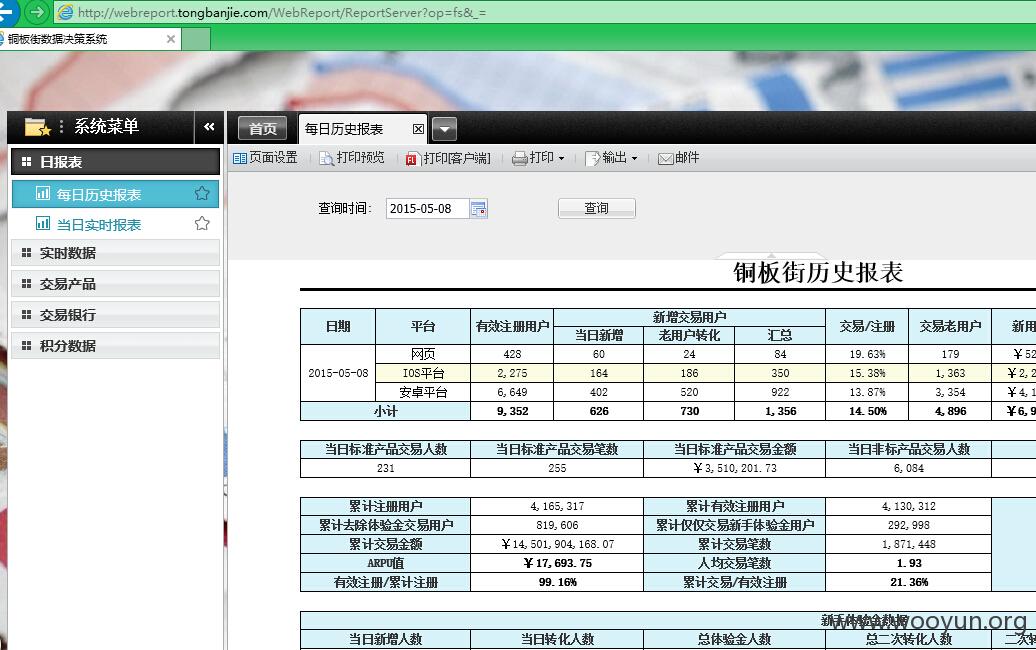This screenshot has height=650, width=1036.
Task: Click the query date input field
Action: pos(427,209)
